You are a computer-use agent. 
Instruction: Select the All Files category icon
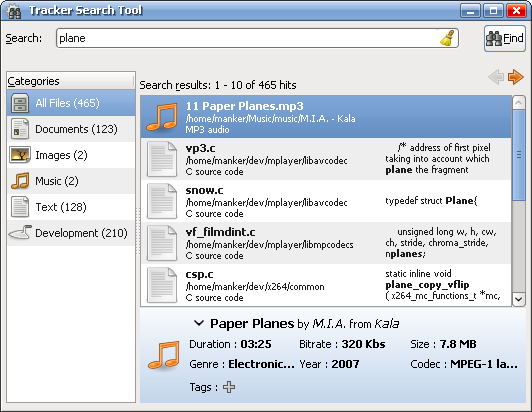20,103
